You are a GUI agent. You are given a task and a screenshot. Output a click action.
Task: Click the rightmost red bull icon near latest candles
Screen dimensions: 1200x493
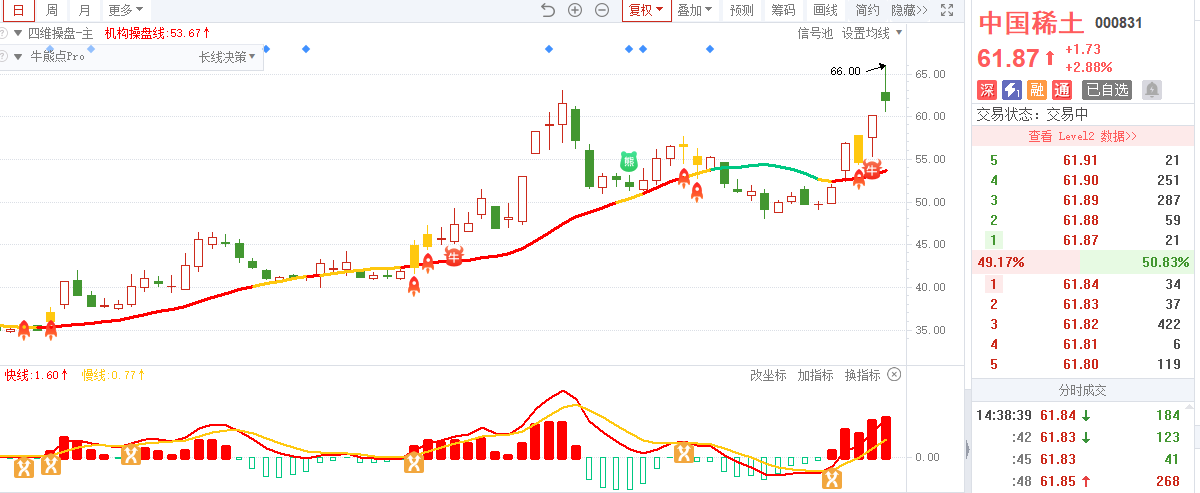click(x=872, y=171)
